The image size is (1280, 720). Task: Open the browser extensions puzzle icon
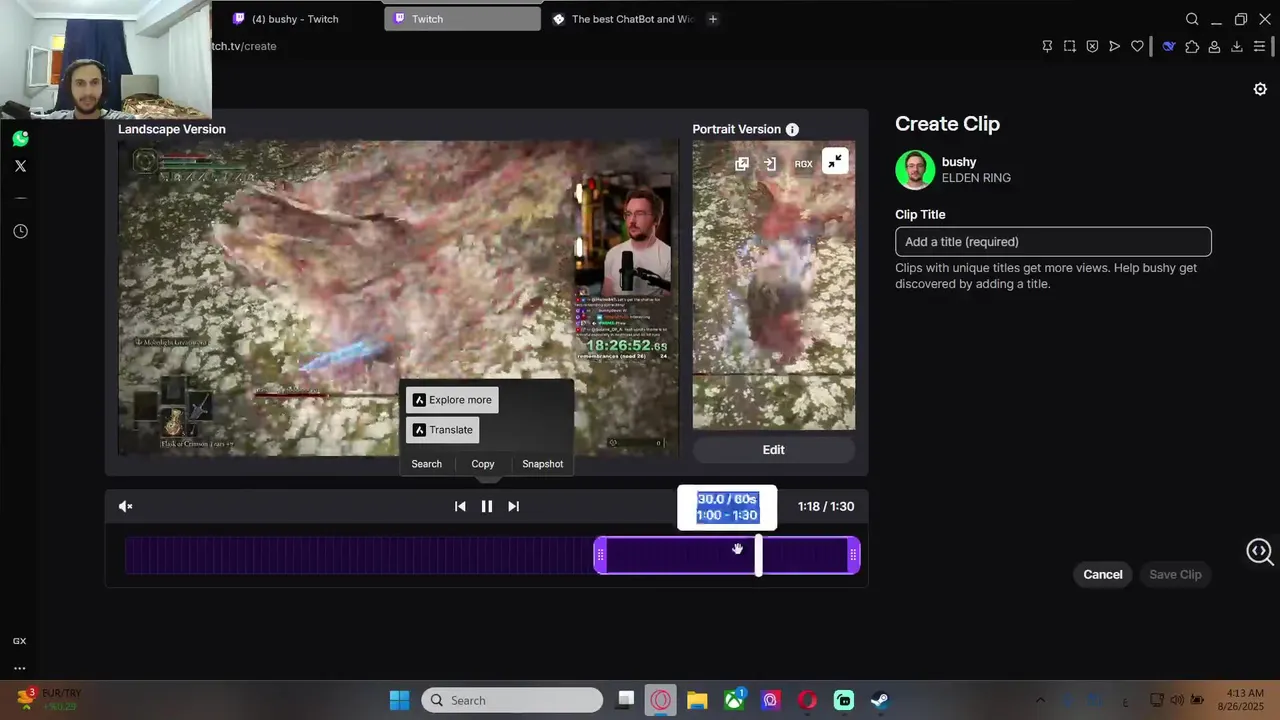point(1192,46)
